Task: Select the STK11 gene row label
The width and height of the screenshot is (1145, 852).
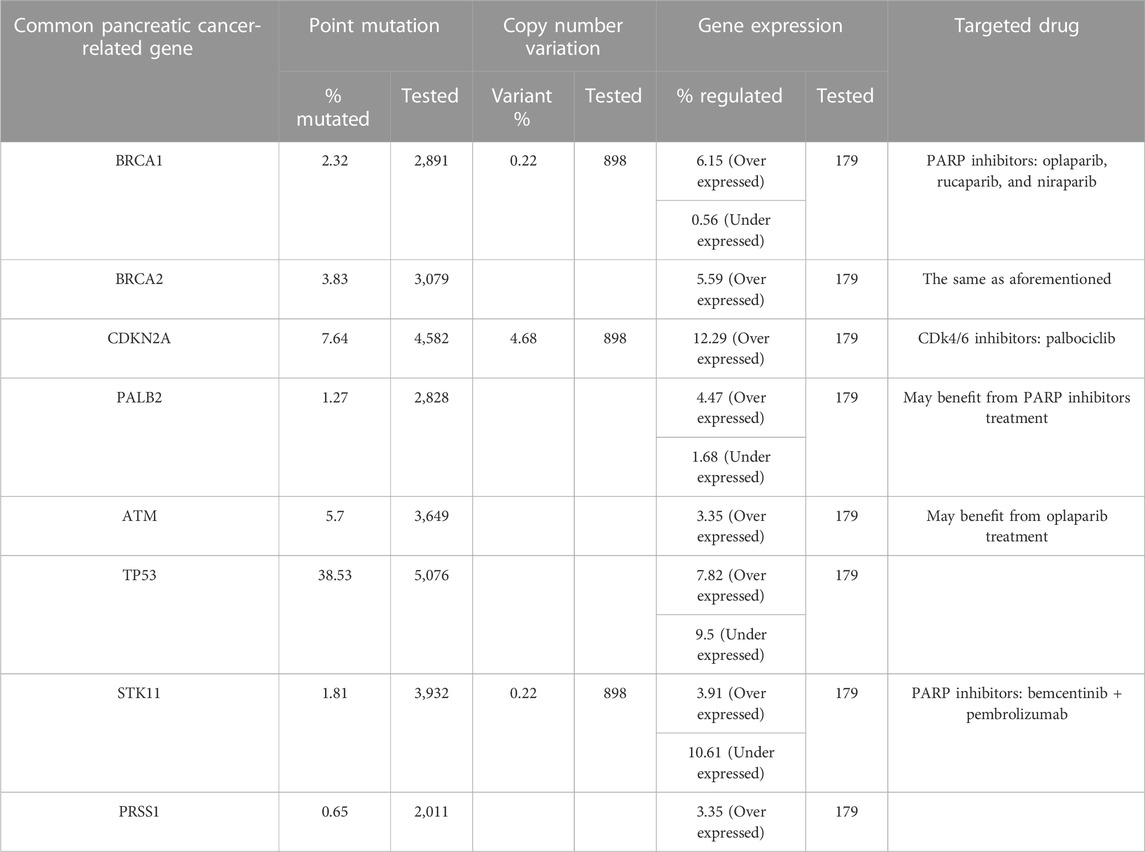Action: pos(139,695)
